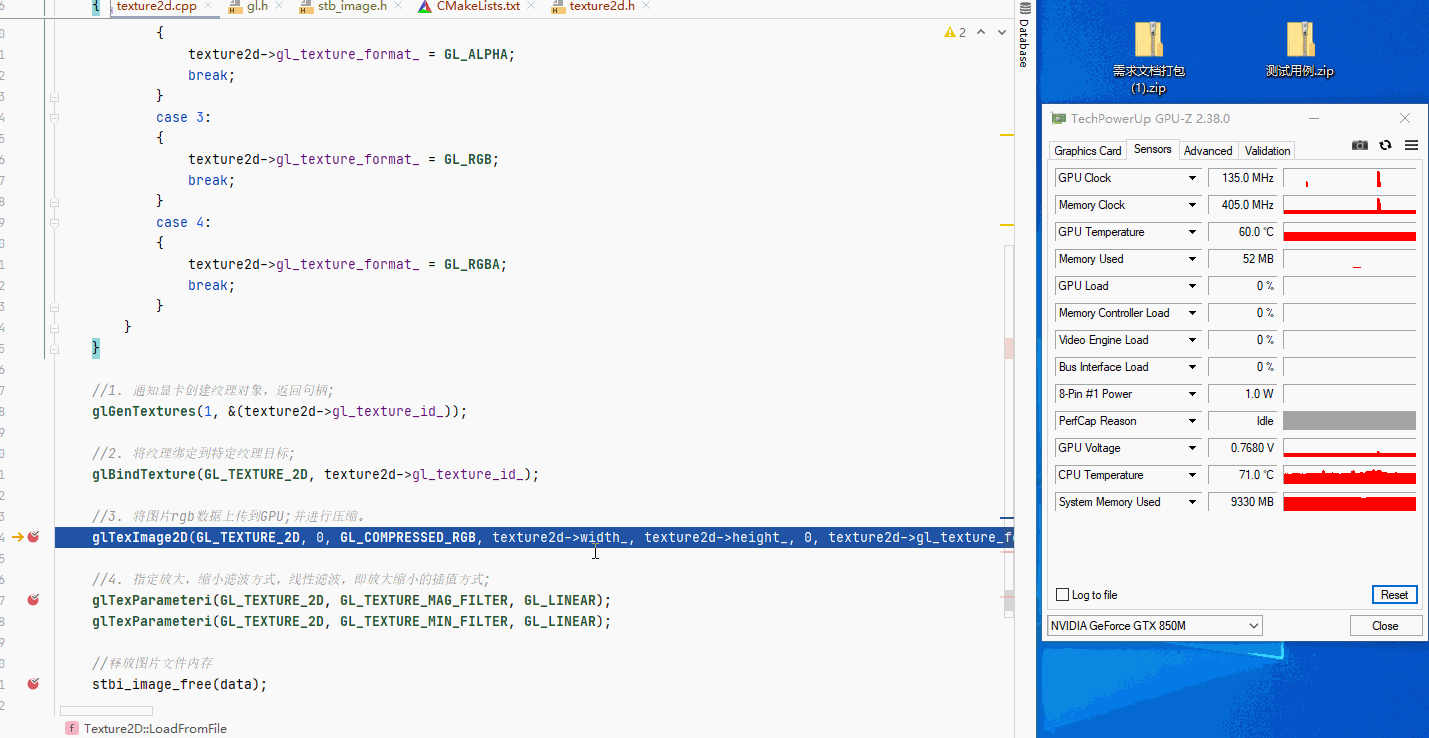Click the editor horizontal scrollbar
1429x738 pixels.
coord(120,711)
